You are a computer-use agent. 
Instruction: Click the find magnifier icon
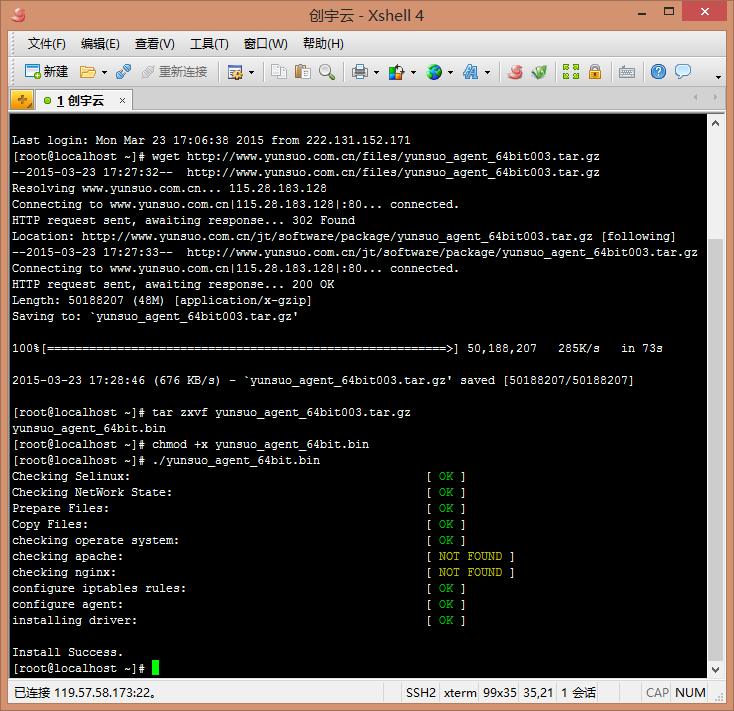pos(327,72)
